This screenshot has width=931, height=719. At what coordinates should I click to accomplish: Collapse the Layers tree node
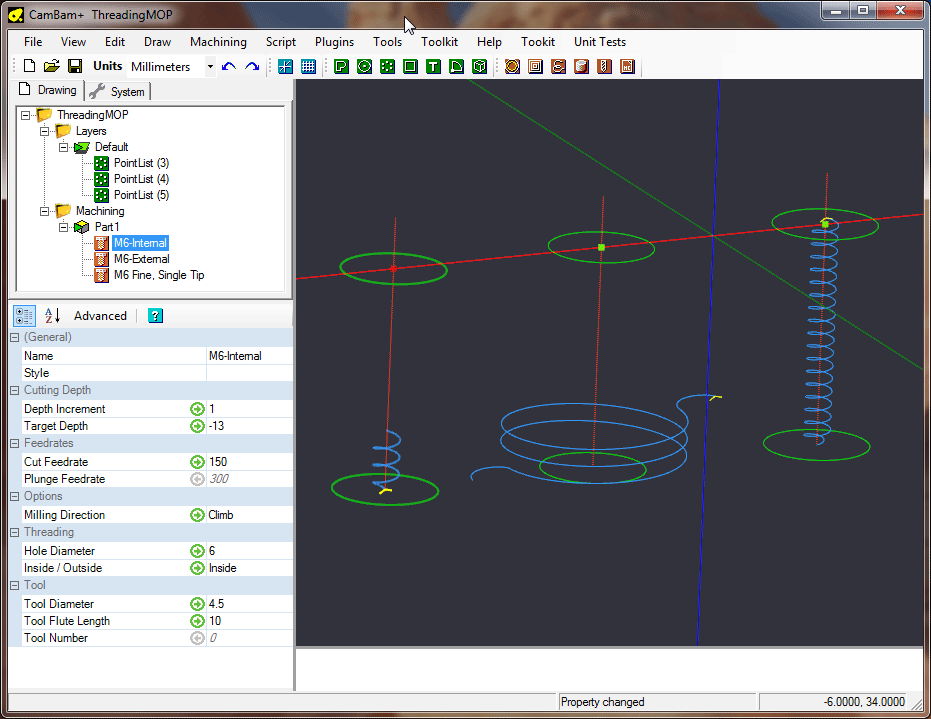pyautogui.click(x=44, y=131)
